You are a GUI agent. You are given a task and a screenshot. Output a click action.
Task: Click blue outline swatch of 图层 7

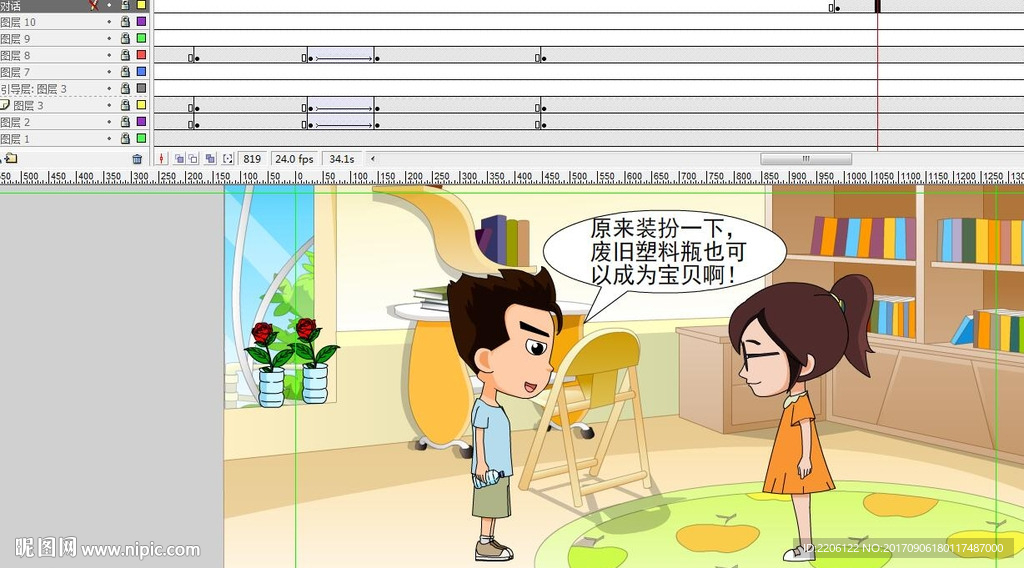[141, 72]
